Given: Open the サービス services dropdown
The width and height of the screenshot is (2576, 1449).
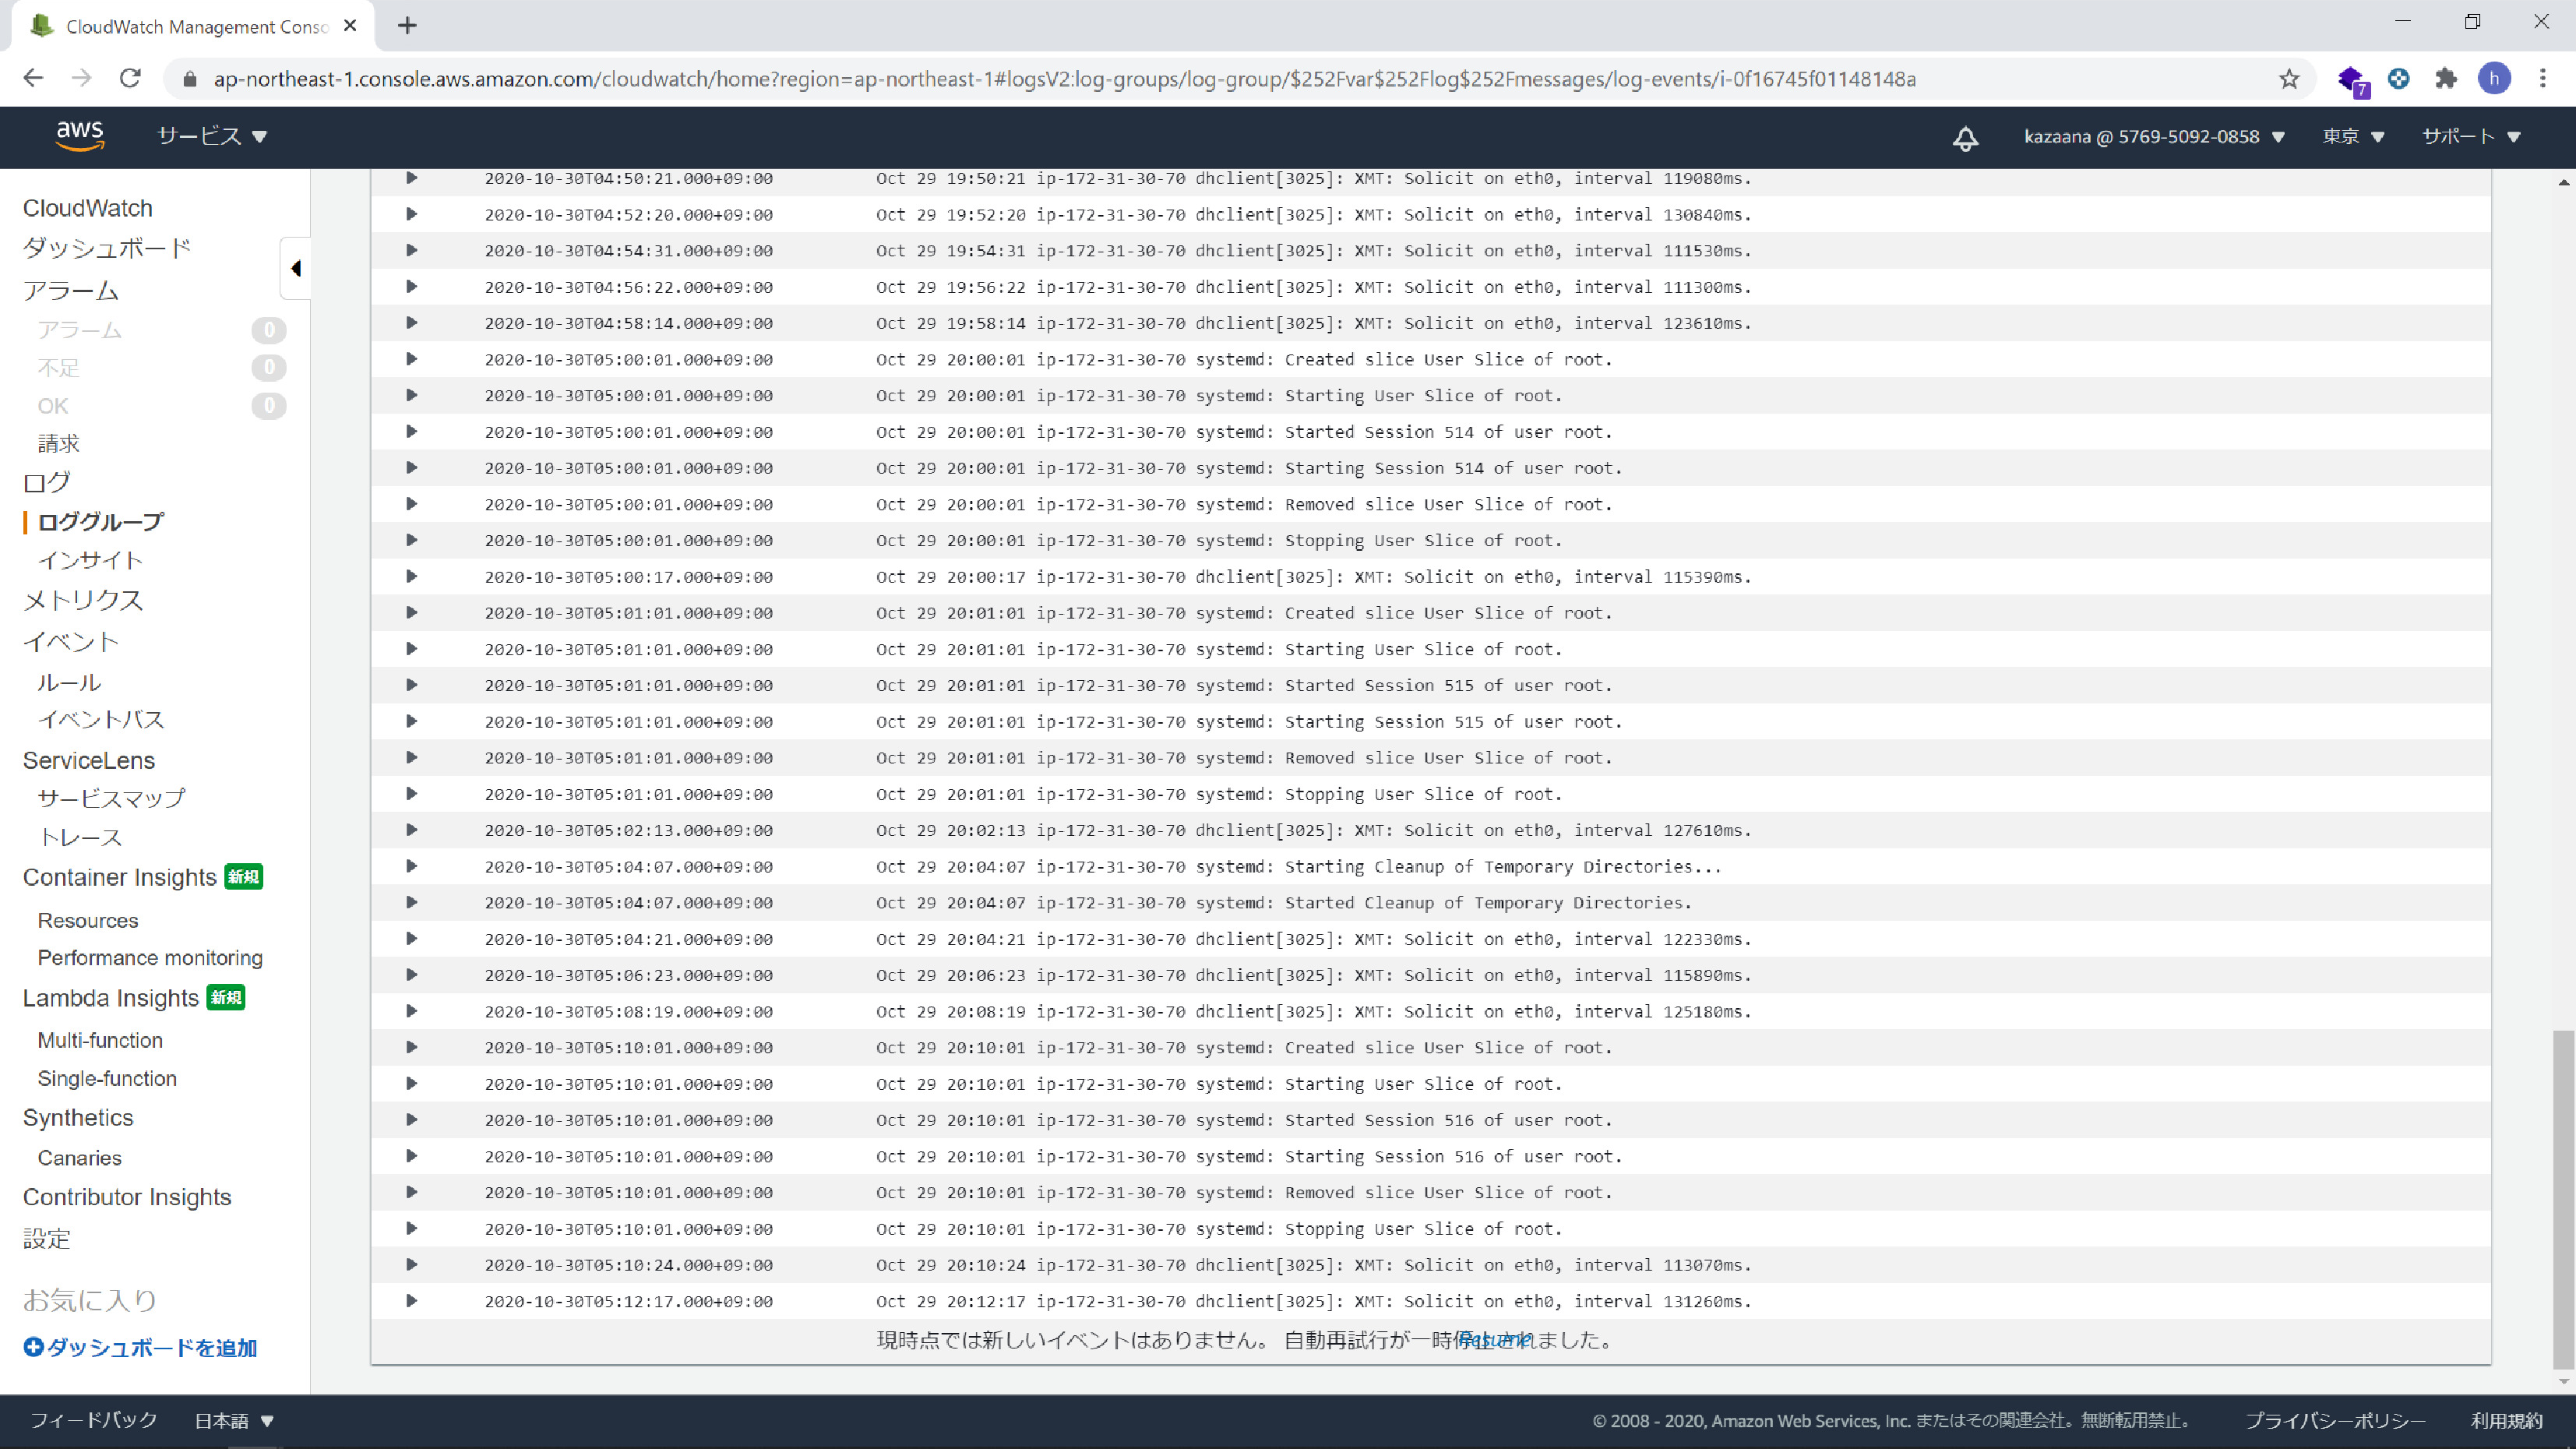Looking at the screenshot, I should pyautogui.click(x=212, y=136).
